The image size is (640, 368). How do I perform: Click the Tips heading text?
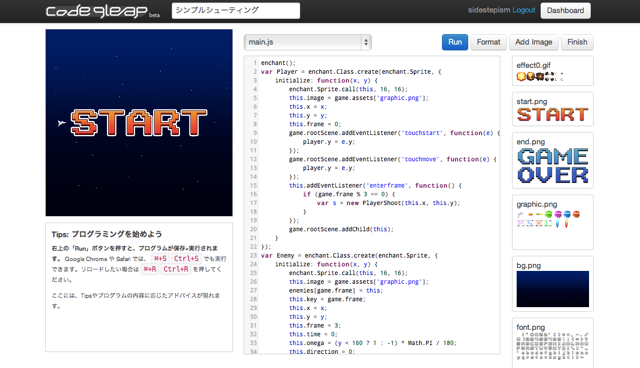point(107,234)
